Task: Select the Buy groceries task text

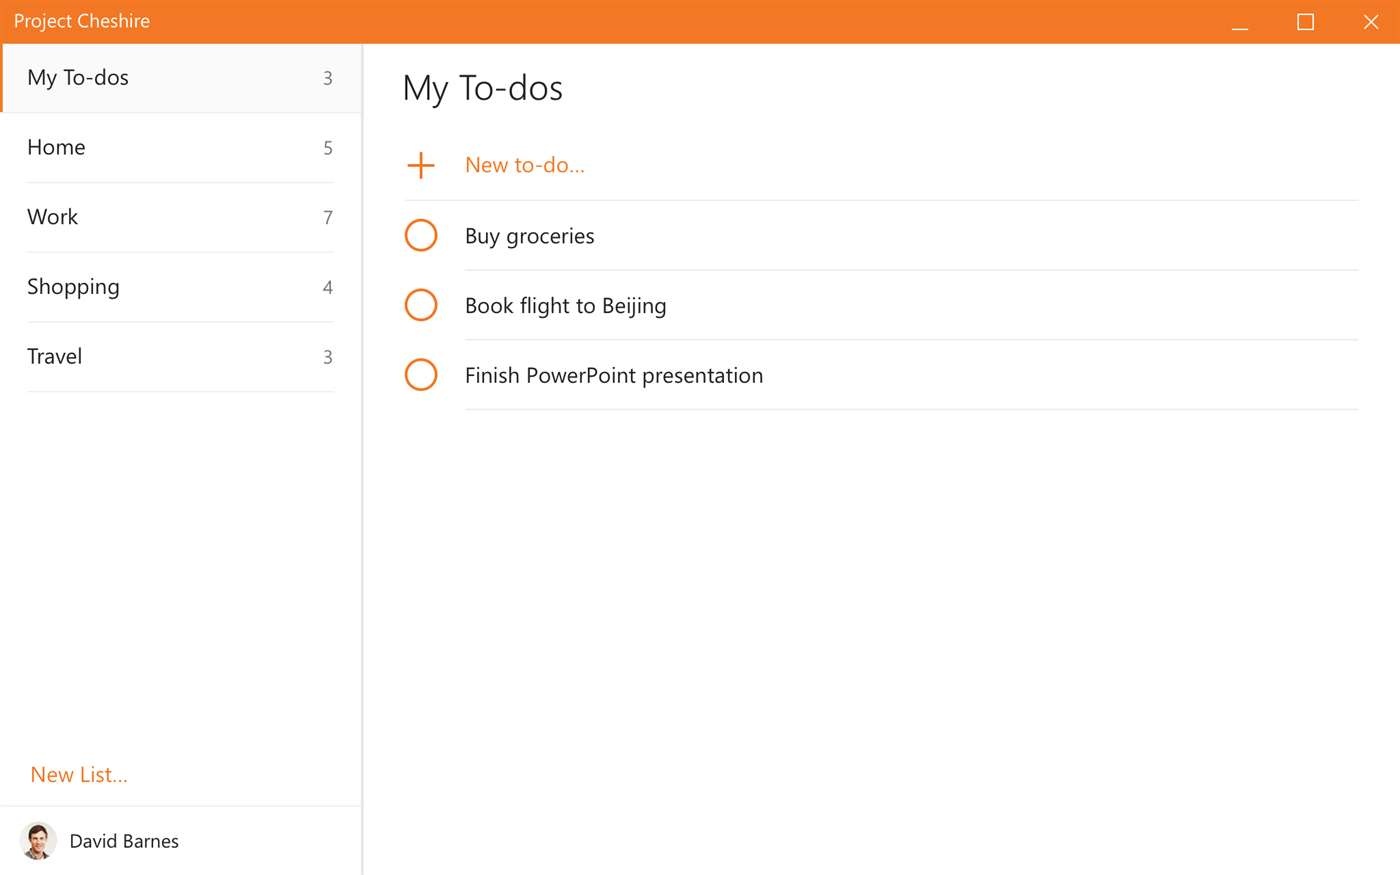Action: pyautogui.click(x=530, y=236)
